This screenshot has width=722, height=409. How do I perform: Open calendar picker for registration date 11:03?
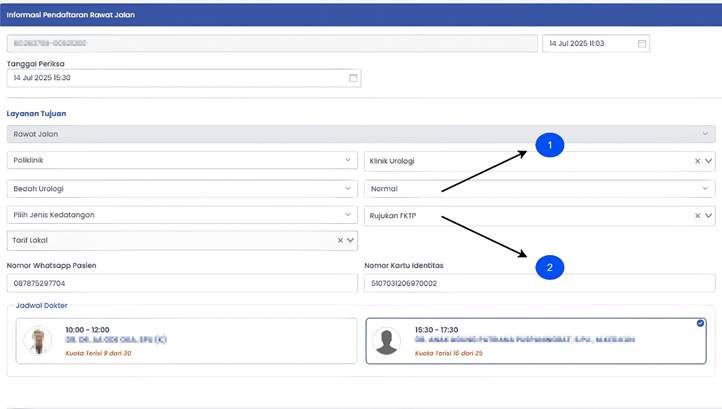(x=642, y=44)
